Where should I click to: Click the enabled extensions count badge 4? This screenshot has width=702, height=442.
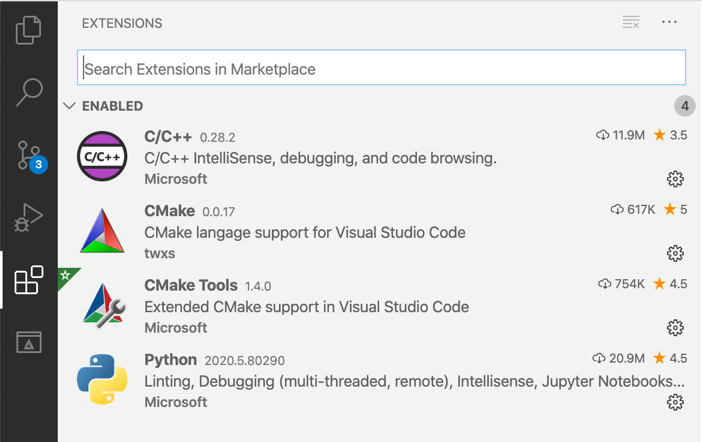click(685, 106)
